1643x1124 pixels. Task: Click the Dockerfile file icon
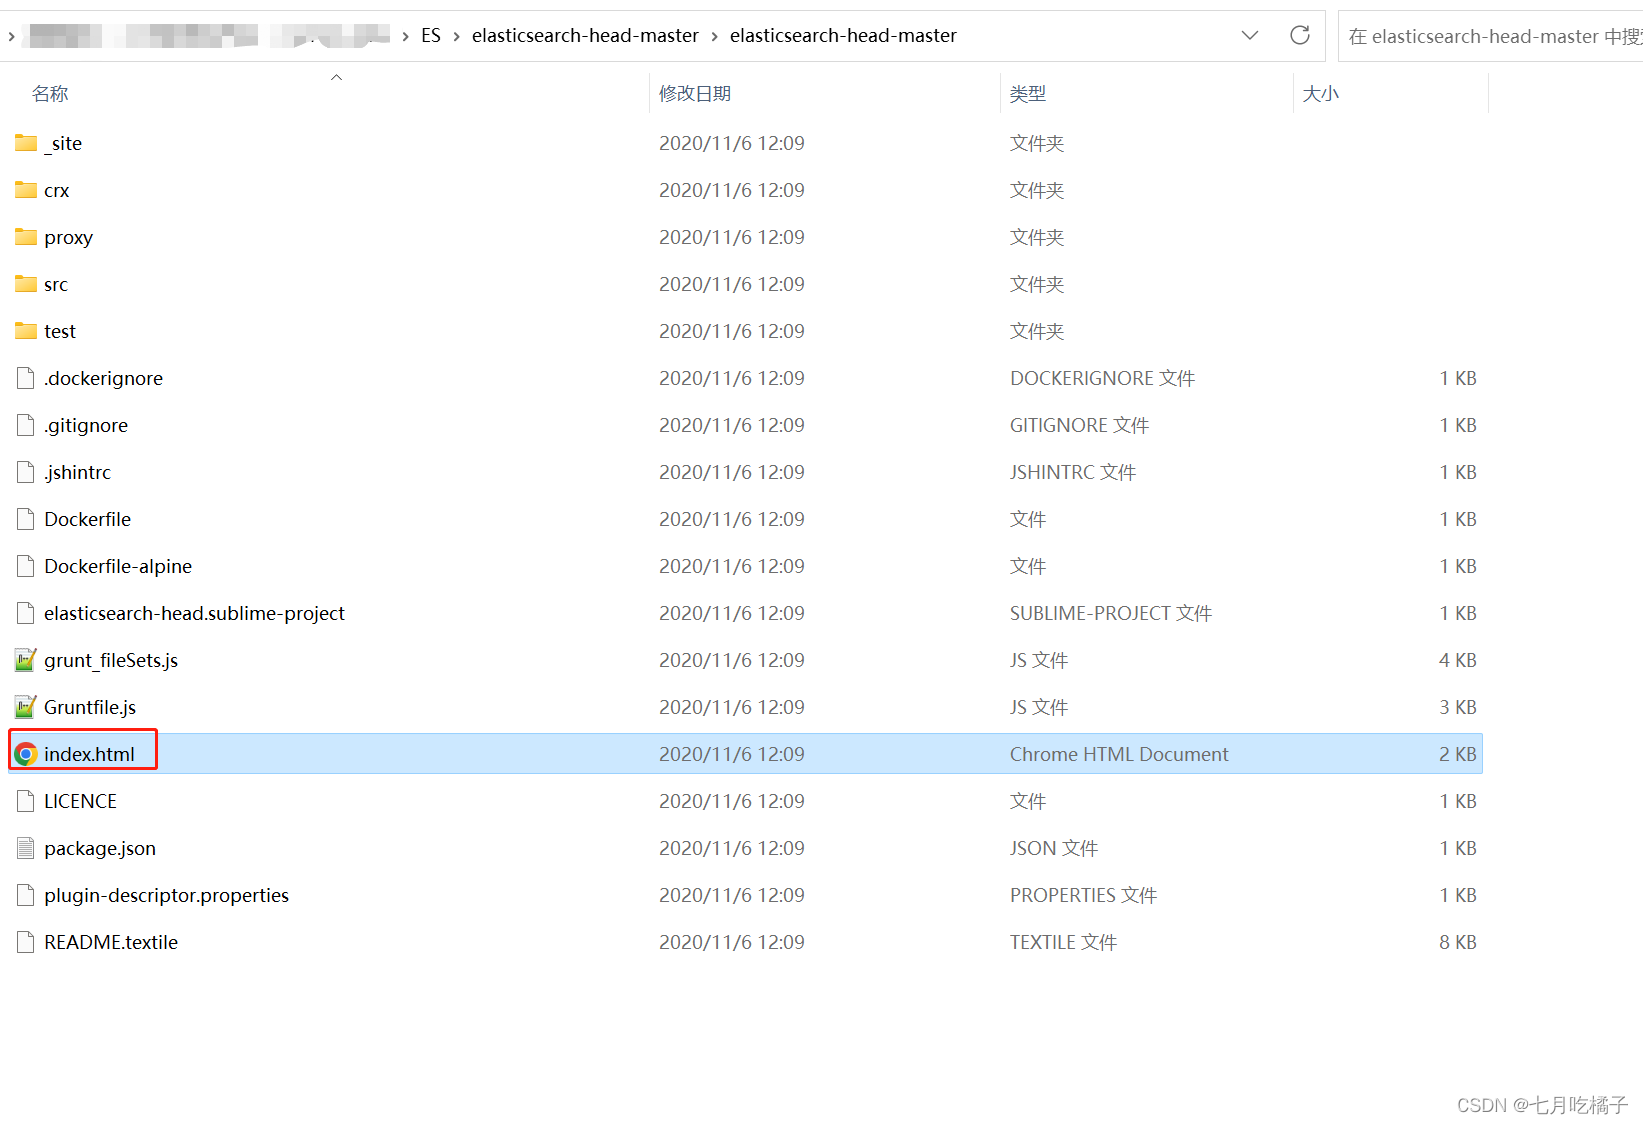pos(26,519)
